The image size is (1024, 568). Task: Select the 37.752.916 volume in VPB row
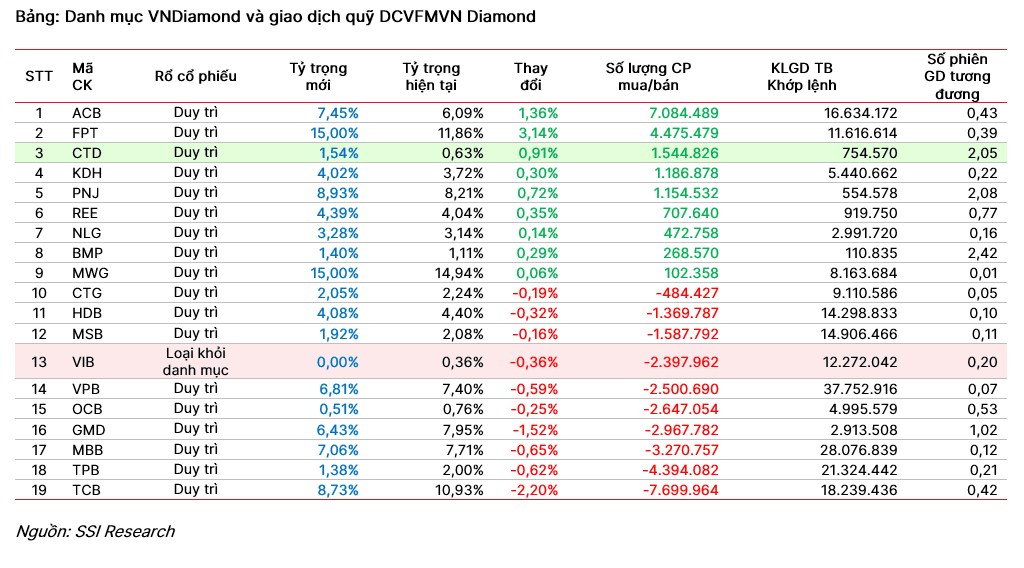click(855, 388)
